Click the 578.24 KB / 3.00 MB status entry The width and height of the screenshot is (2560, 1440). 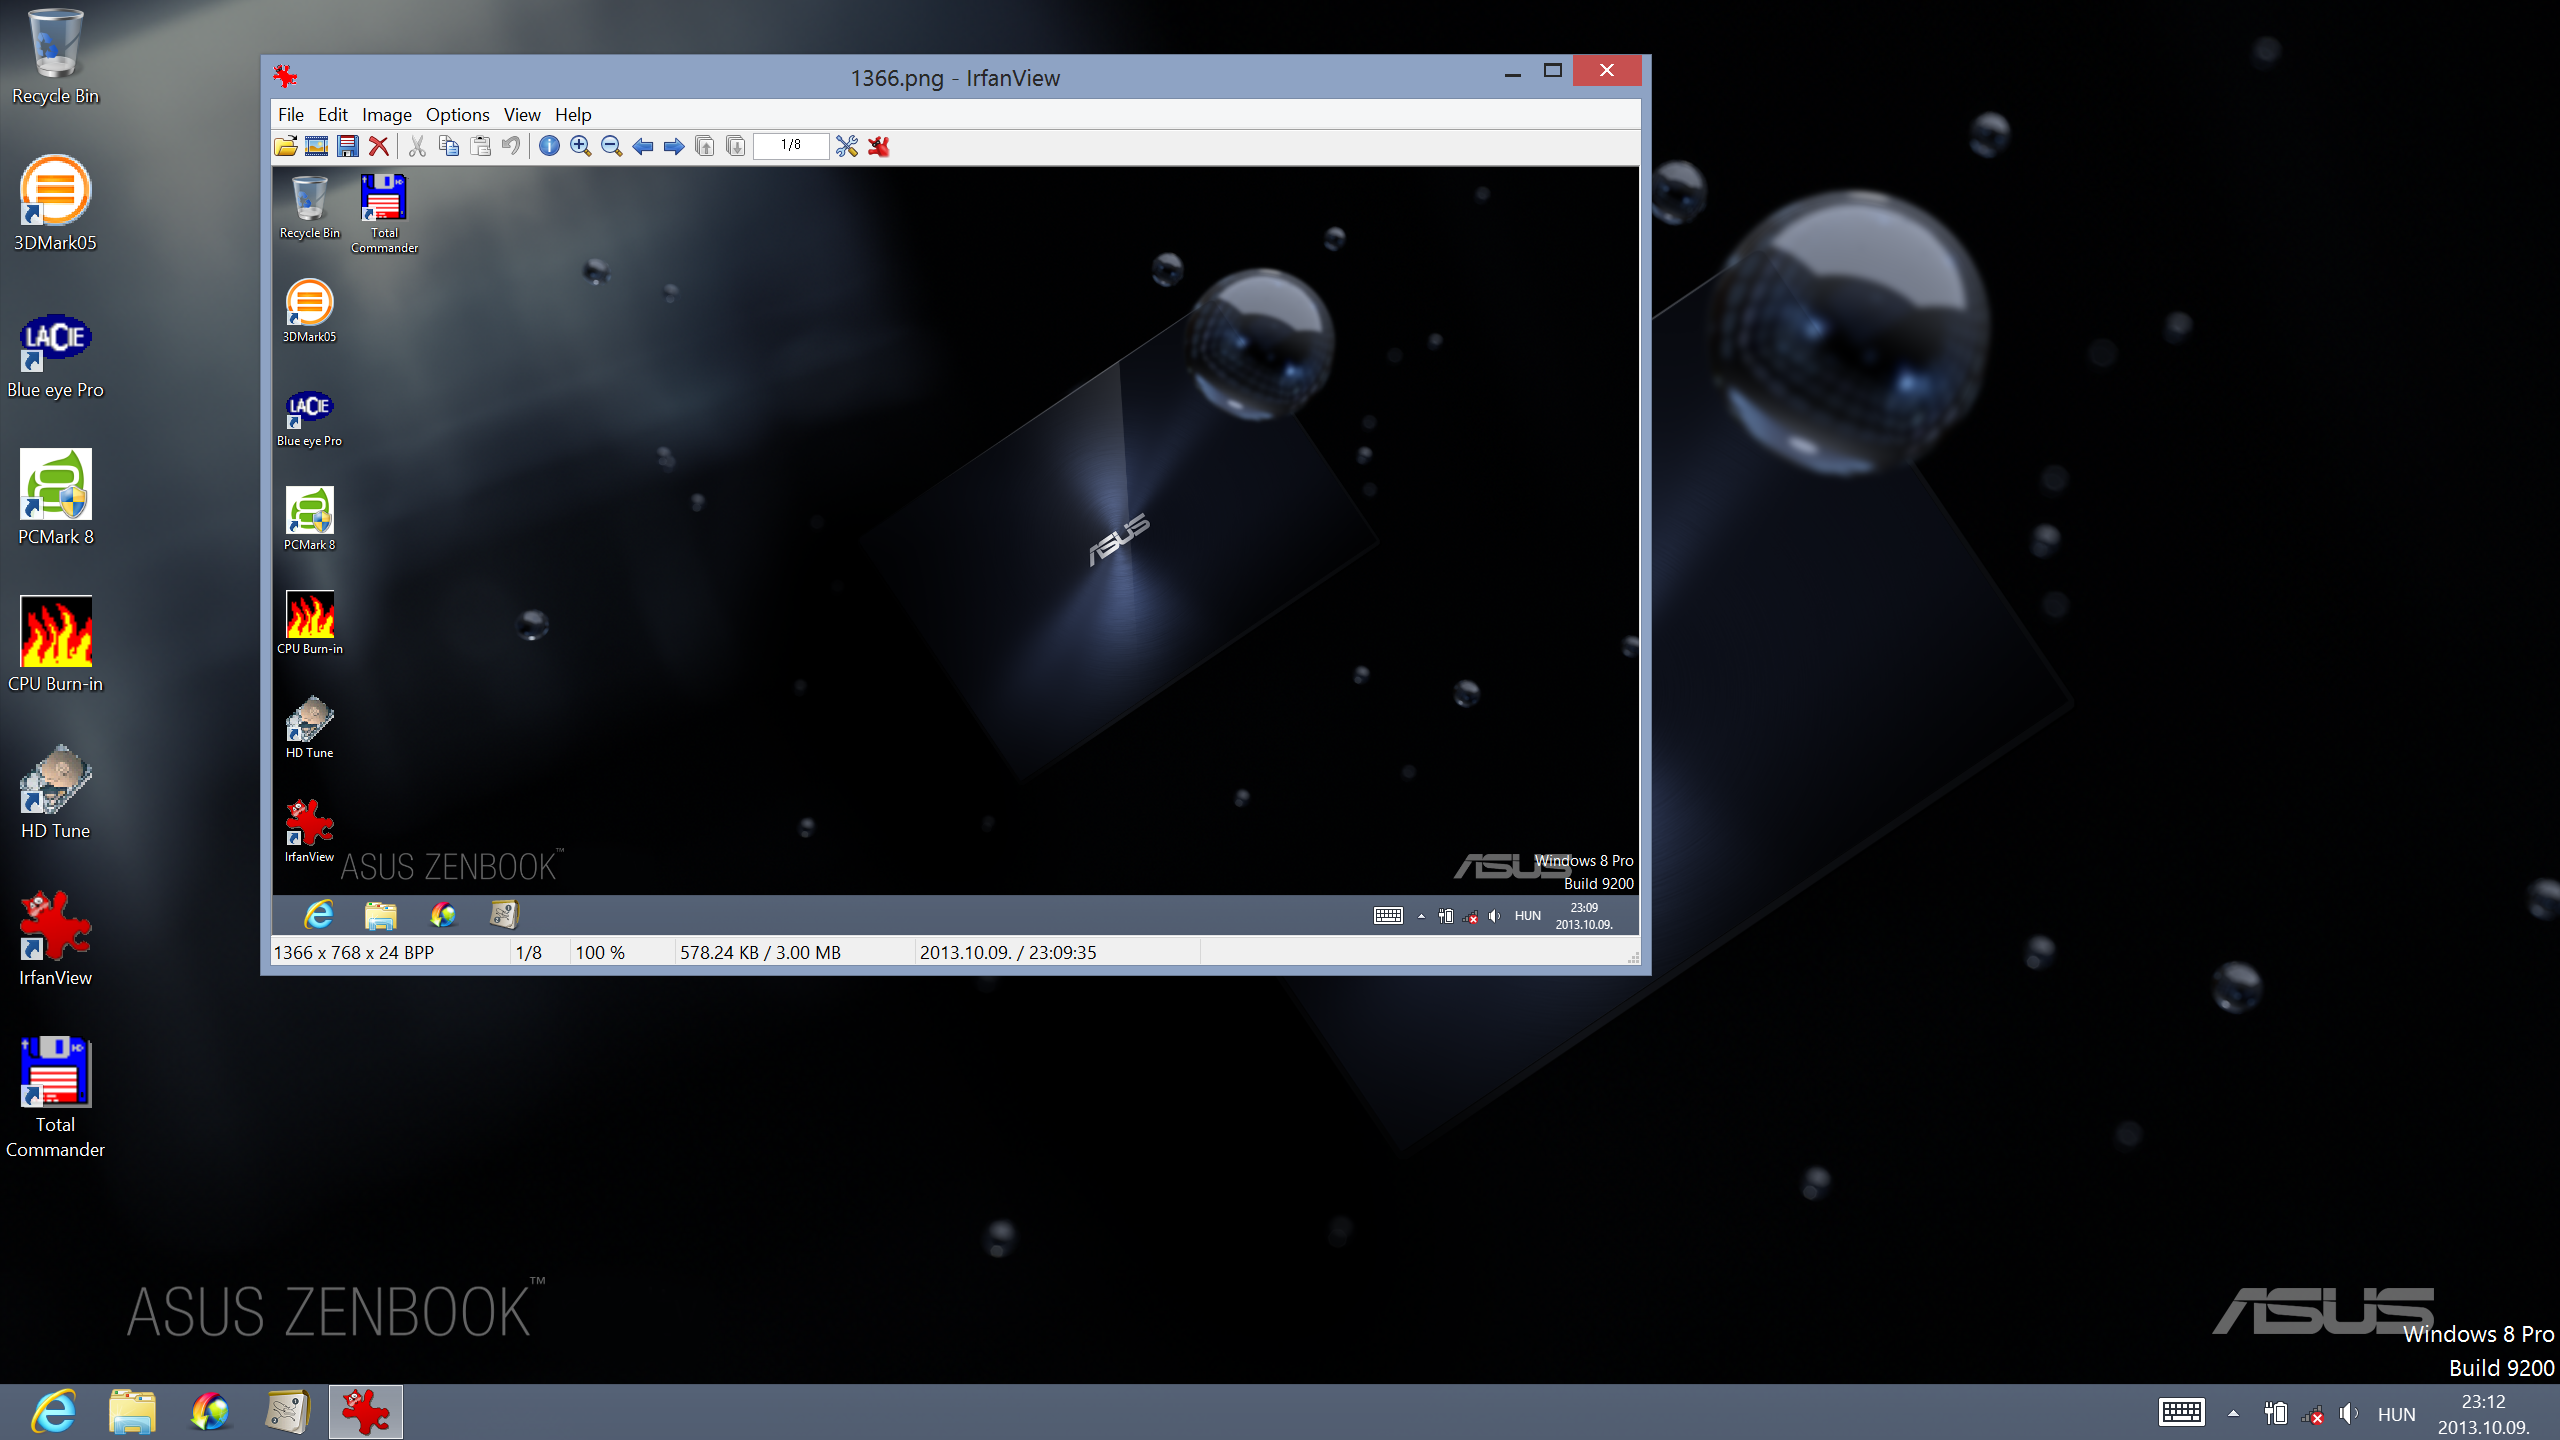(760, 953)
